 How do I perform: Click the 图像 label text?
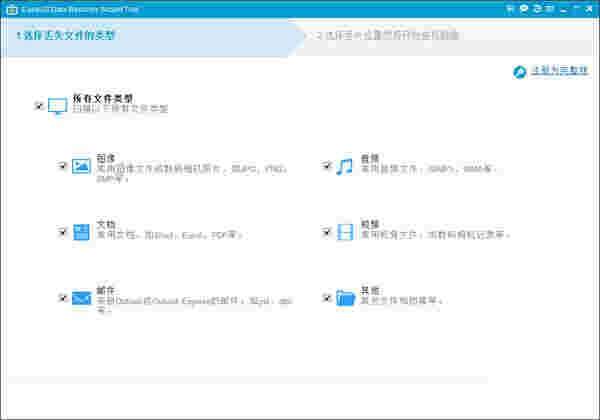[106, 158]
